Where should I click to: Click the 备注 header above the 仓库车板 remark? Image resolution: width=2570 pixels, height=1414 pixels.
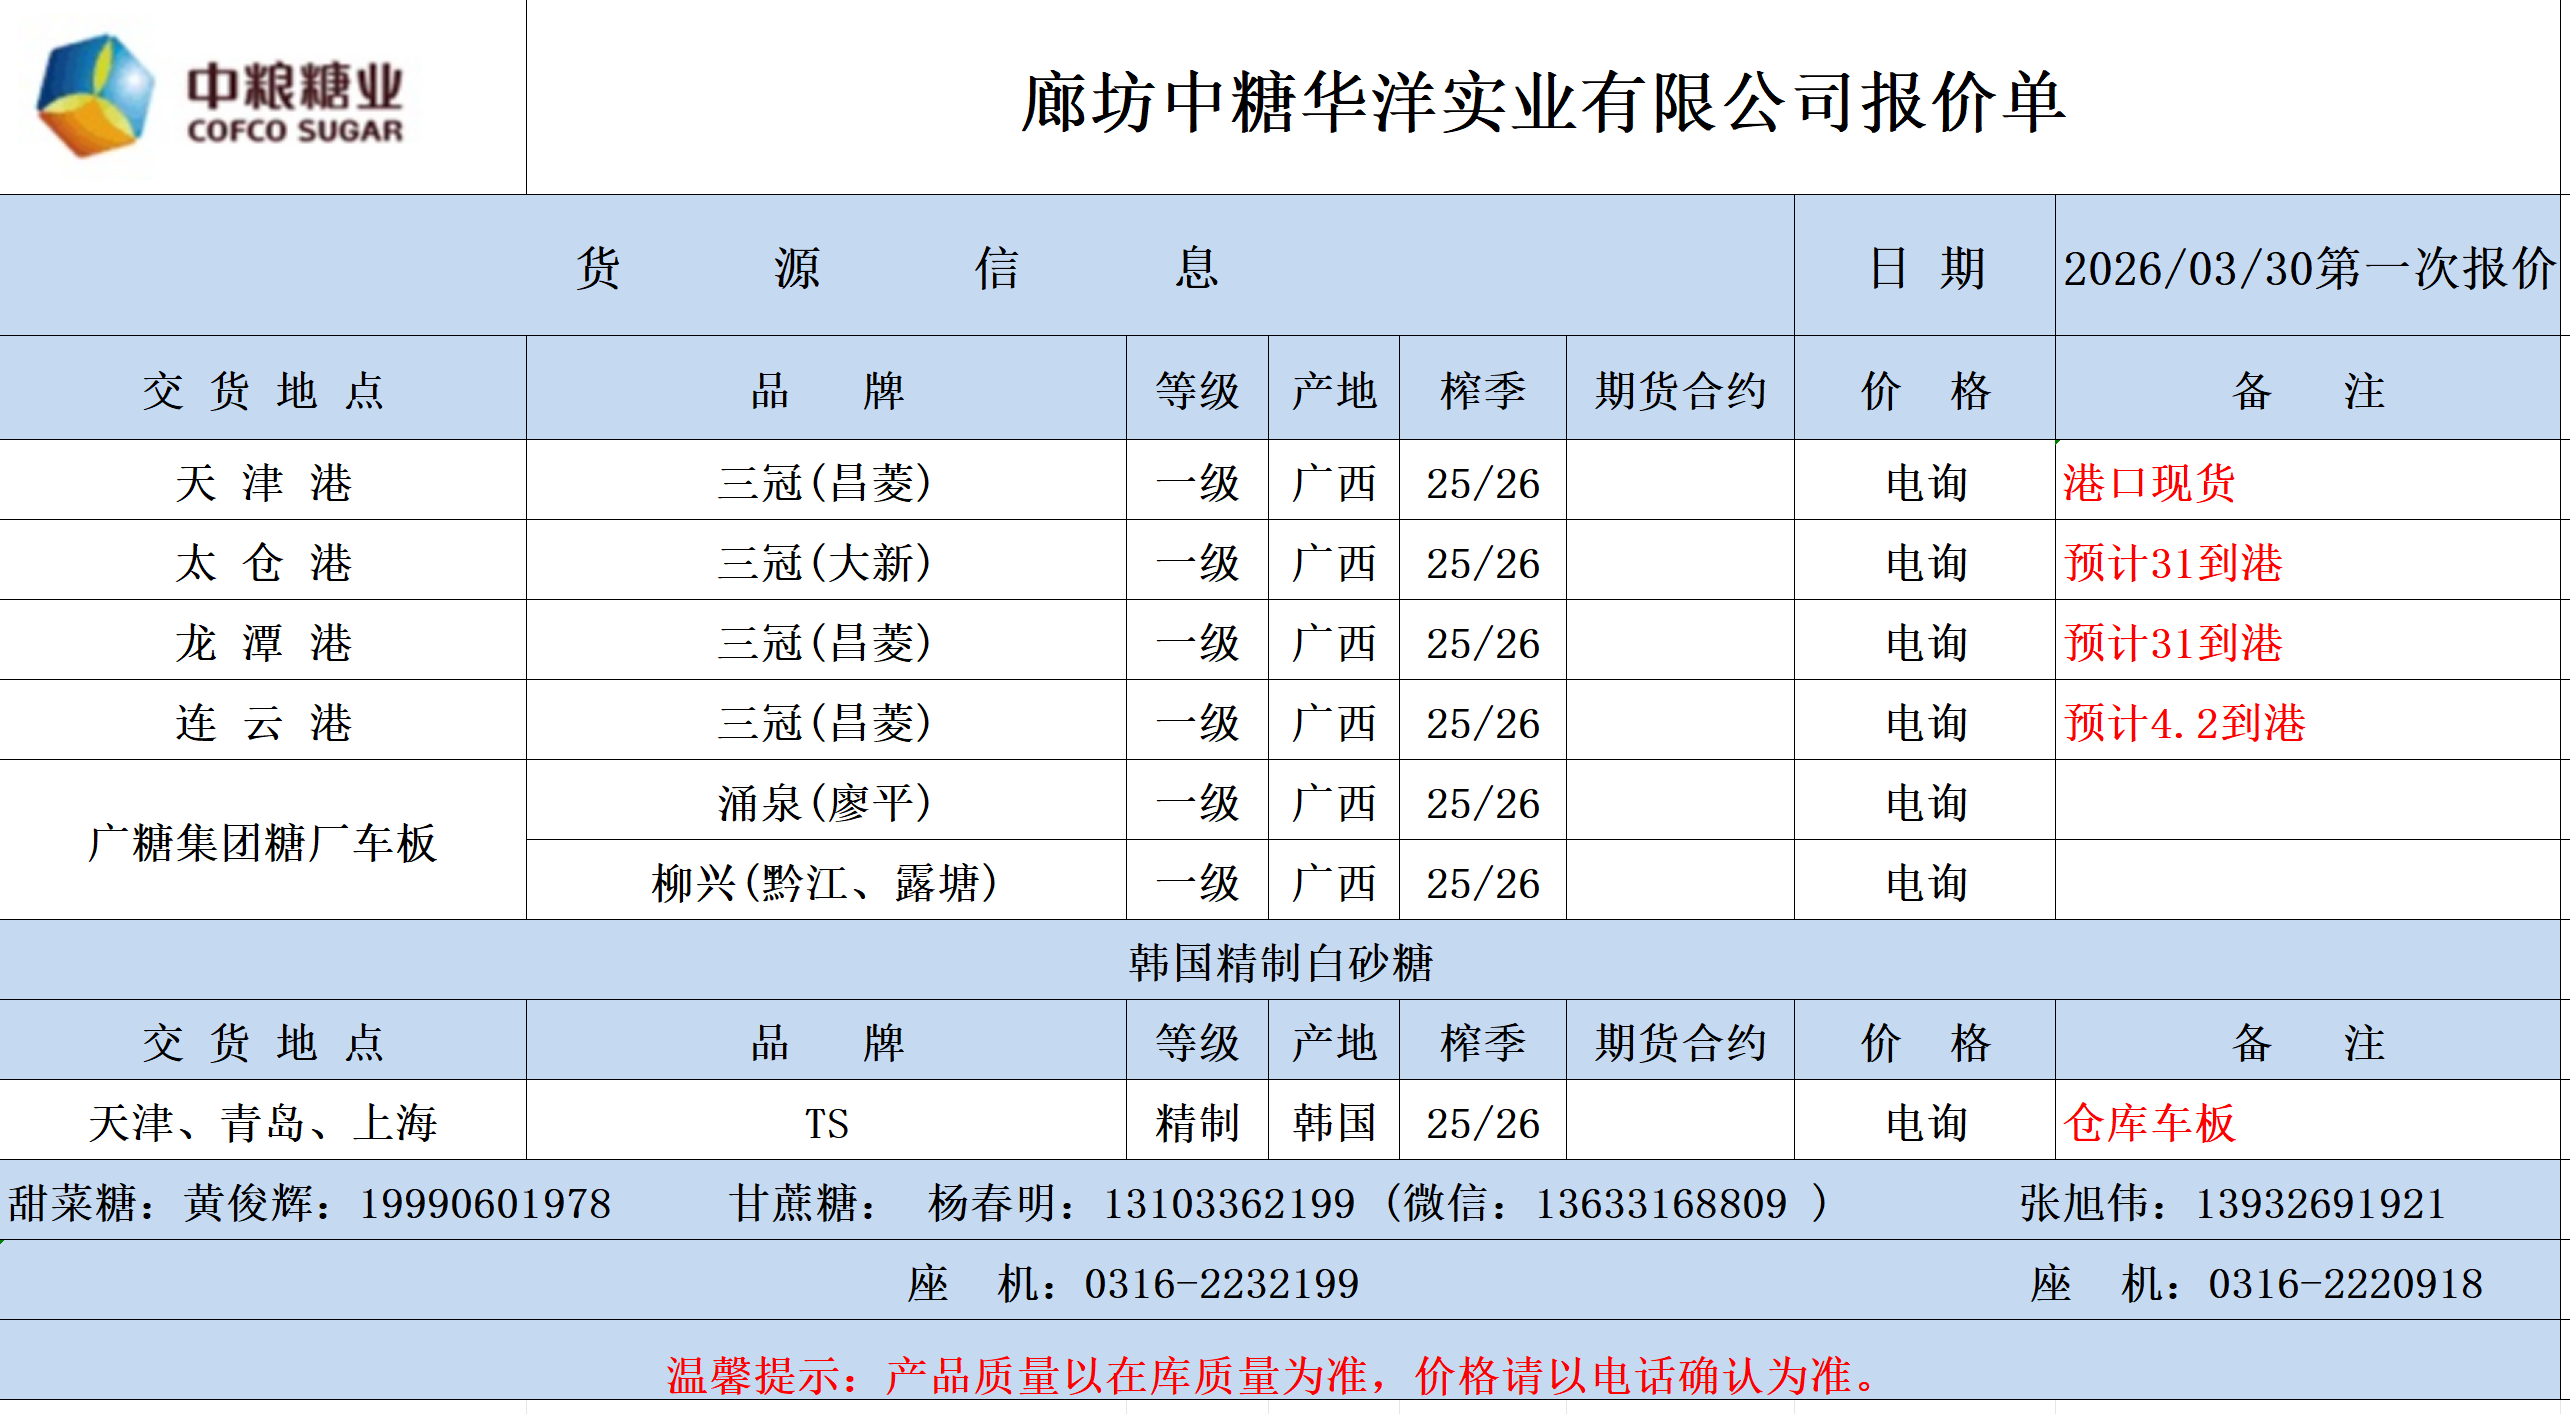(x=2308, y=1042)
